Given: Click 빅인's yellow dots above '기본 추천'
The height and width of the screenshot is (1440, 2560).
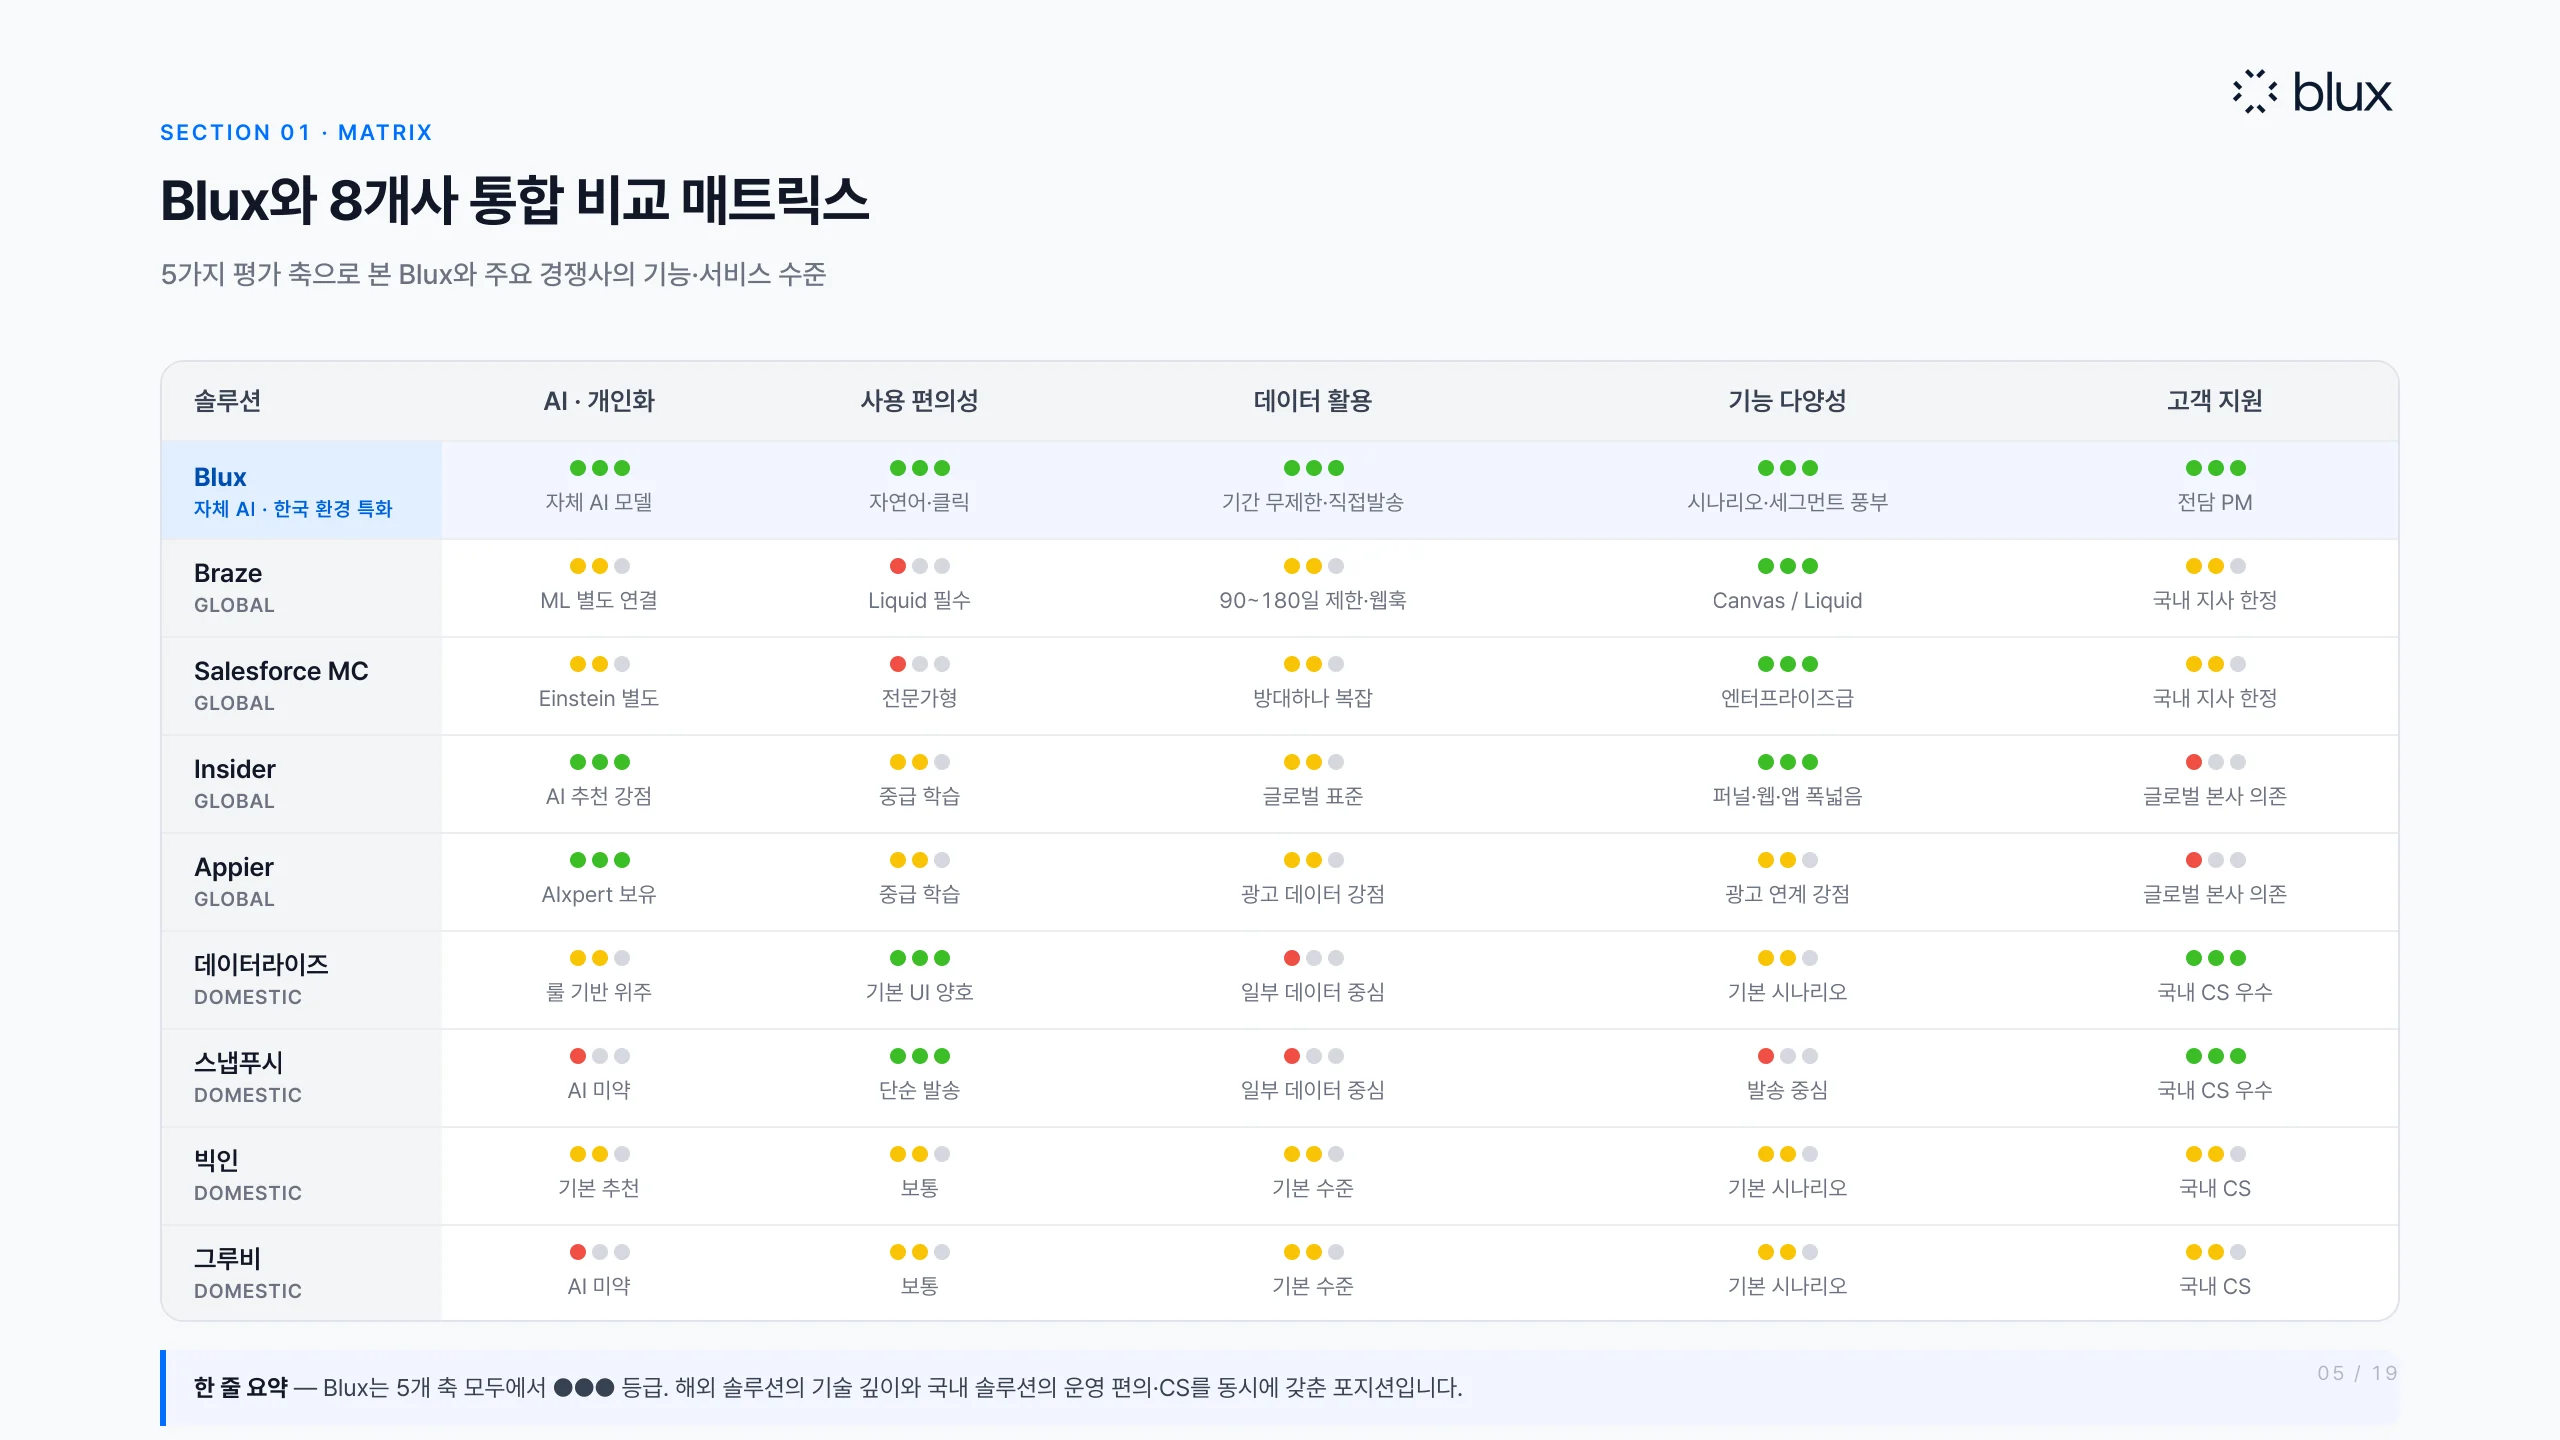Looking at the screenshot, I should 599,1154.
